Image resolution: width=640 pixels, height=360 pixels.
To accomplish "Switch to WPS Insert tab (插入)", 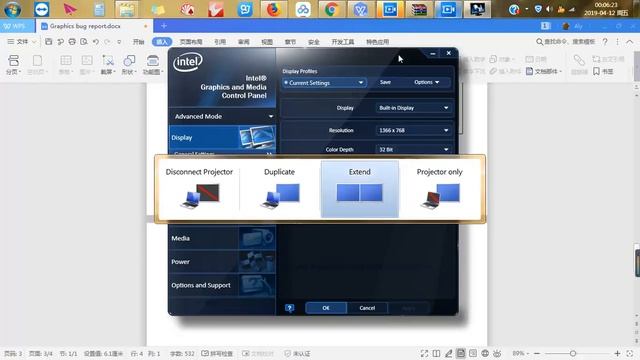I will pos(162,42).
